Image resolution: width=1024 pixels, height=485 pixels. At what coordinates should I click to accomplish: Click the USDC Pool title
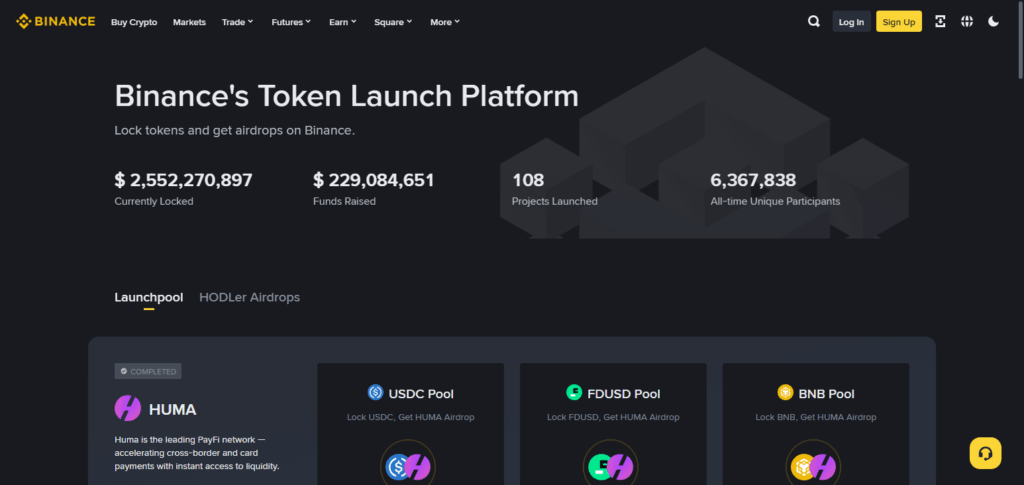pos(421,394)
